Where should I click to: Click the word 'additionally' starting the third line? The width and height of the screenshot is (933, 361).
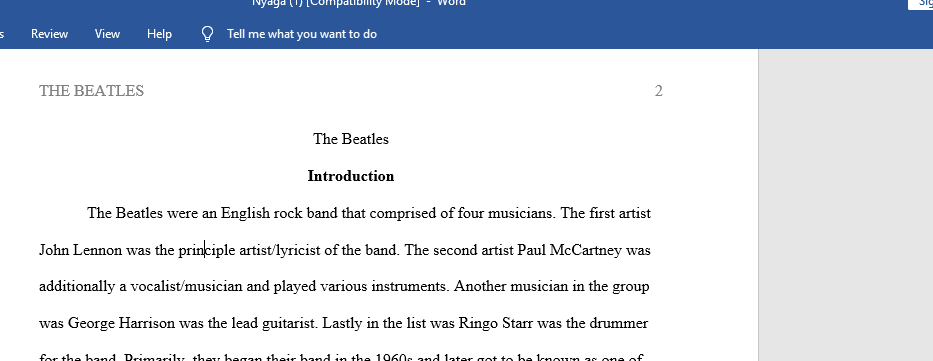(x=77, y=287)
